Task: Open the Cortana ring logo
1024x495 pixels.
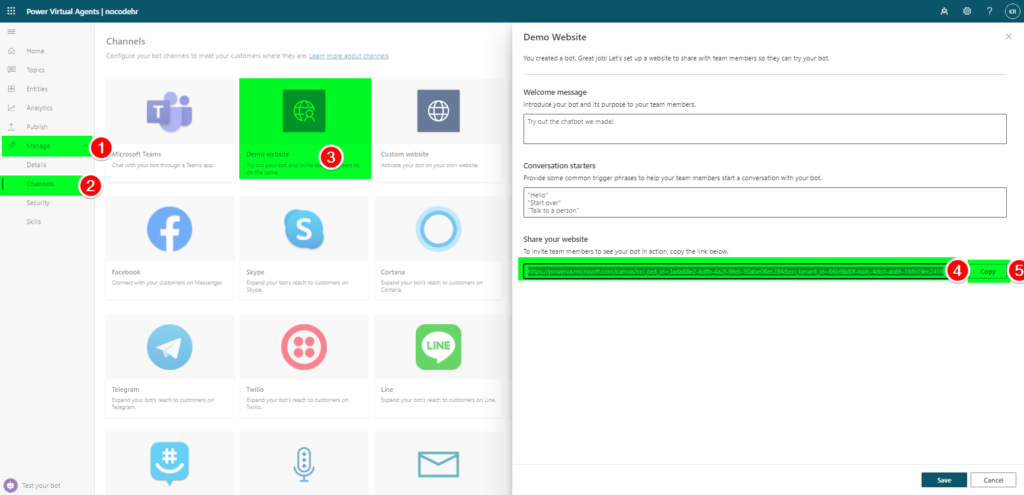Action: (x=438, y=229)
